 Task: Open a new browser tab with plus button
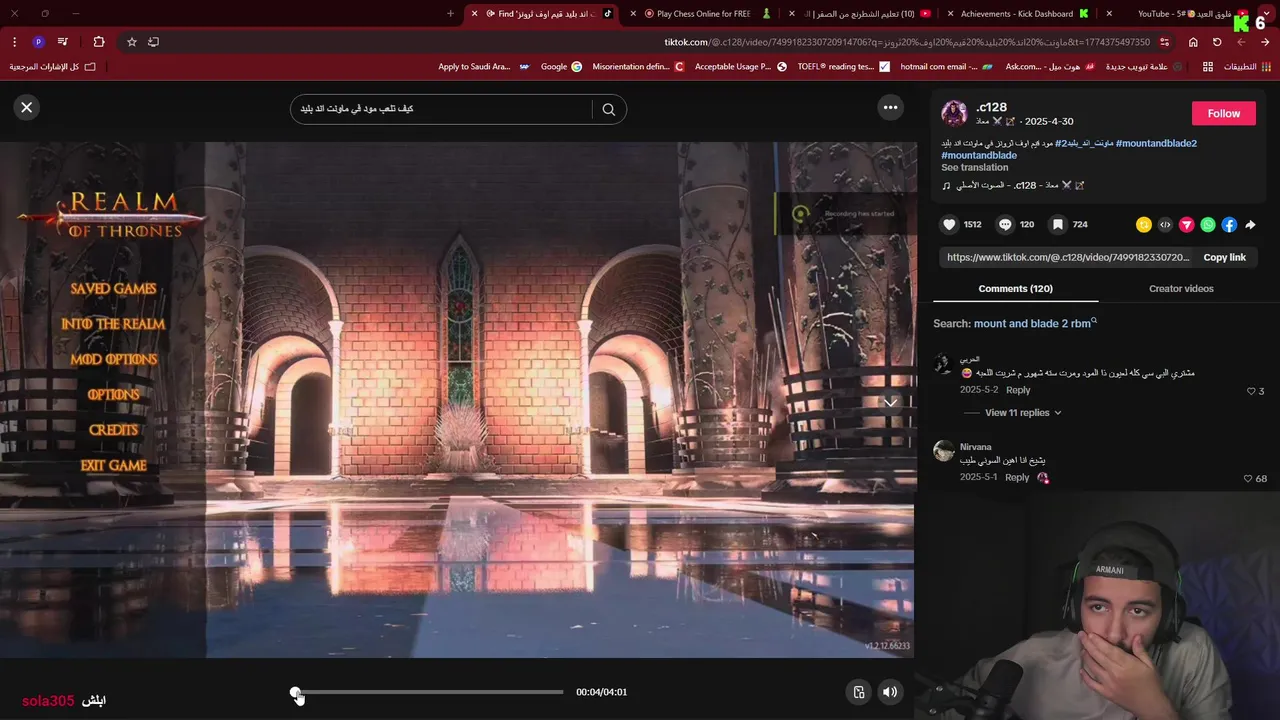[x=450, y=14]
